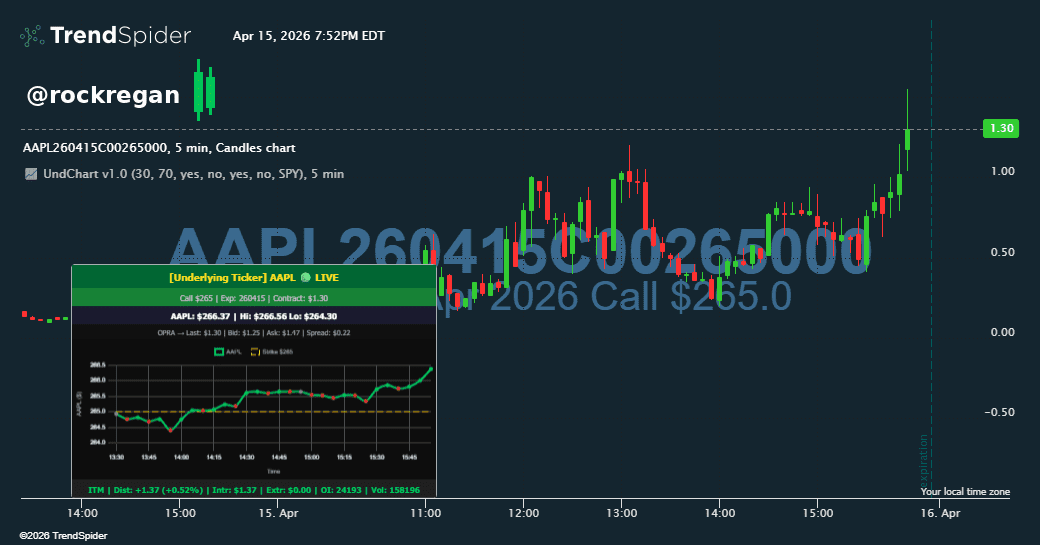Screen dimensions: 1040x545
Task: Click the 14:45 label in mini chart
Action: point(279,457)
